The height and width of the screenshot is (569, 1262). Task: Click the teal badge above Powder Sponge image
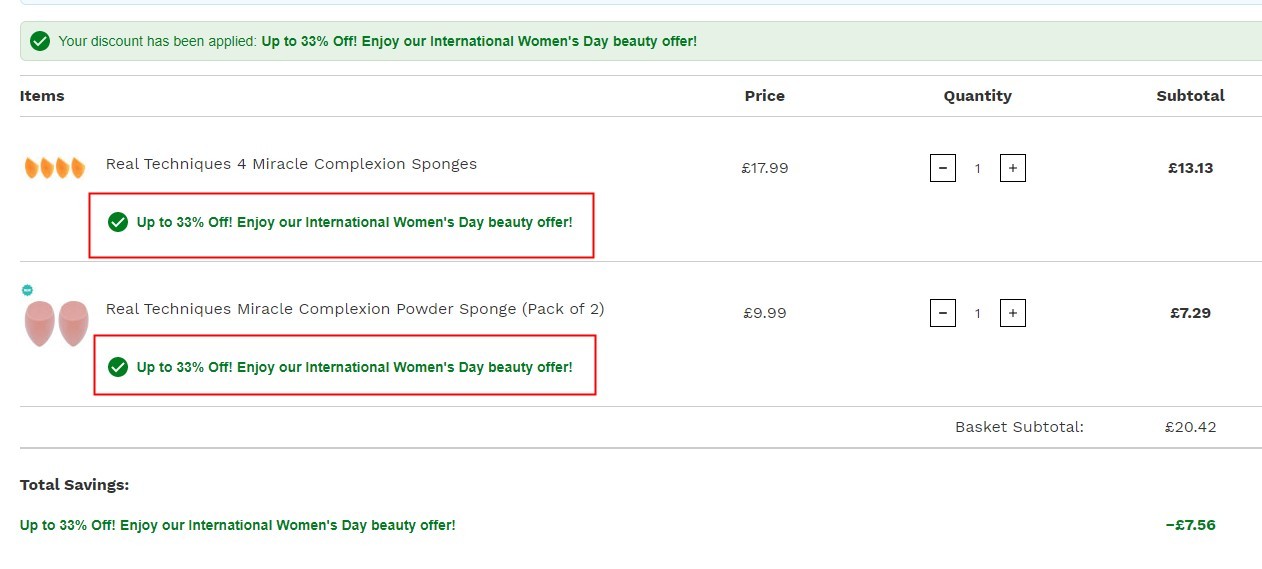coord(27,290)
